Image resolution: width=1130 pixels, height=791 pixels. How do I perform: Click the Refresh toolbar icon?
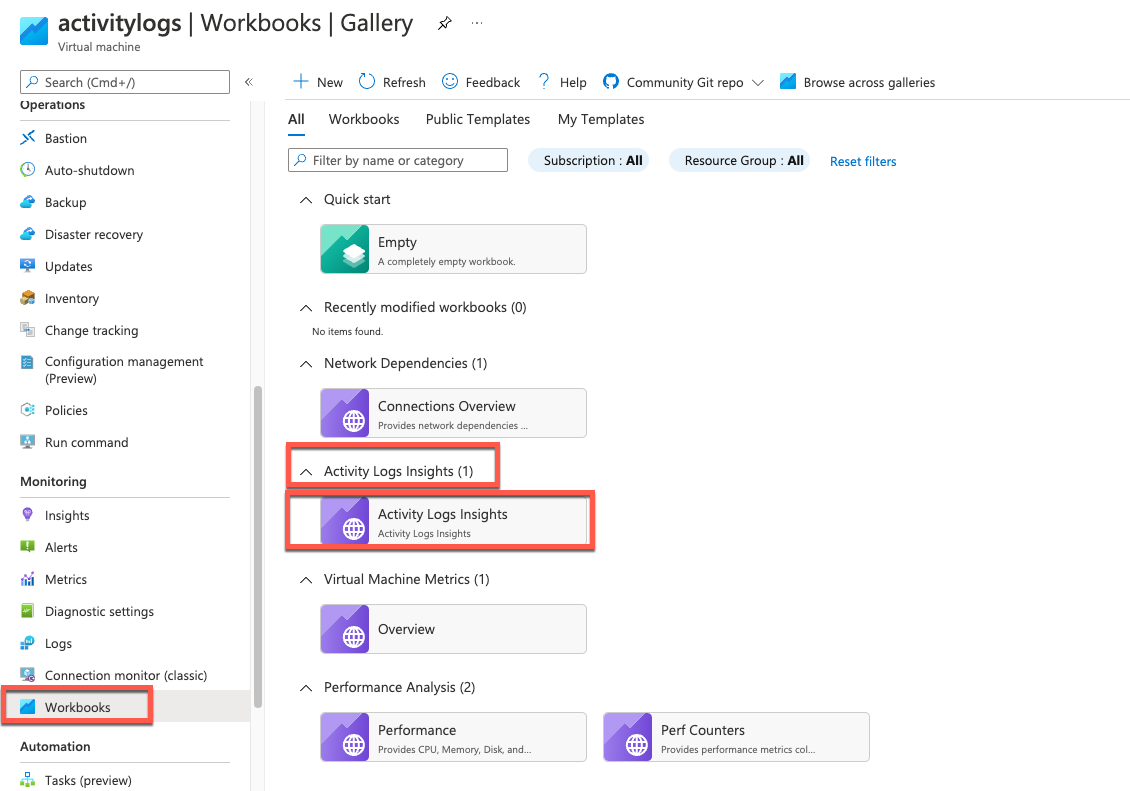[367, 82]
